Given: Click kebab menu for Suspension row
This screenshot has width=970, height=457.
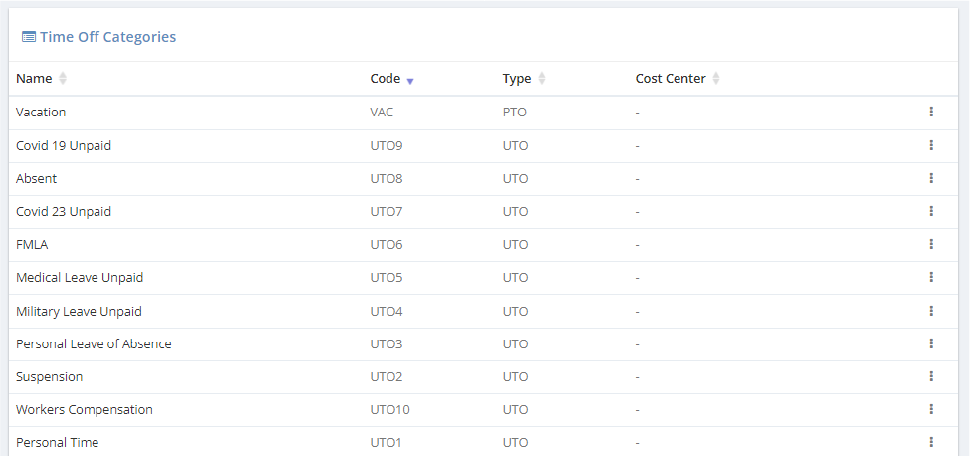Looking at the screenshot, I should [931, 376].
